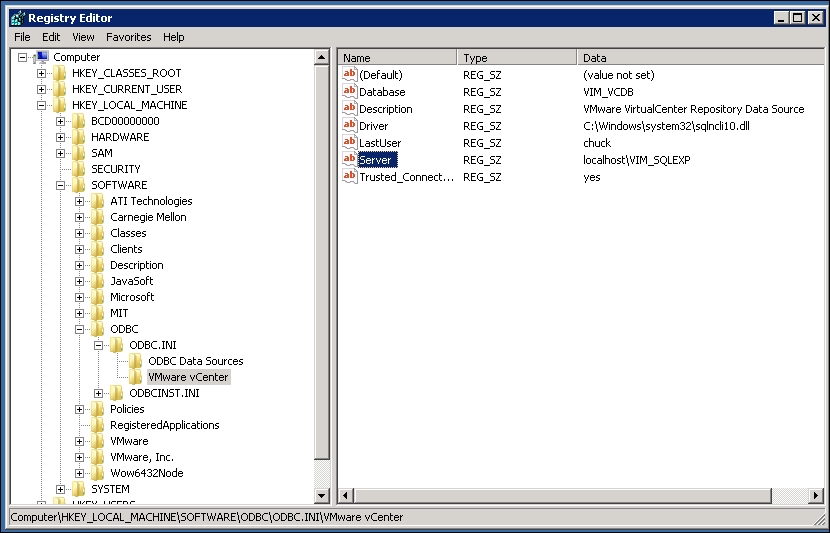Click the RegisteredApplications folder icon

[97, 425]
